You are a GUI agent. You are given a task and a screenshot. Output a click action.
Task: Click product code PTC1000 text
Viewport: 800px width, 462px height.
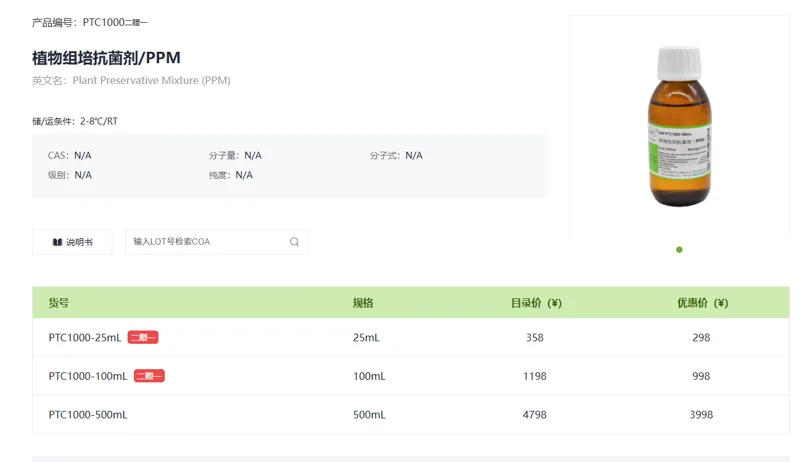click(104, 22)
